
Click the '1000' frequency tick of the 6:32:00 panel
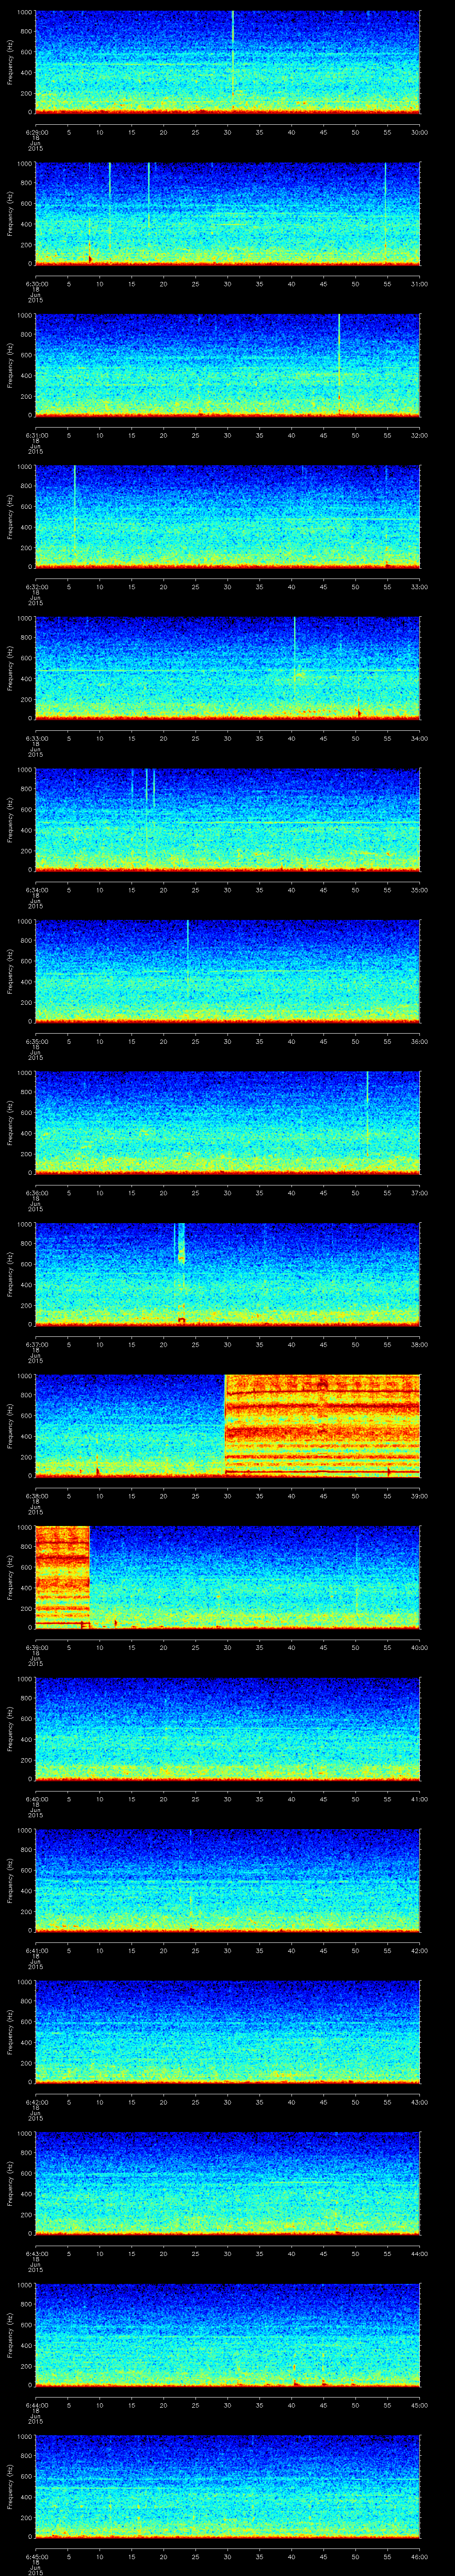(x=24, y=467)
